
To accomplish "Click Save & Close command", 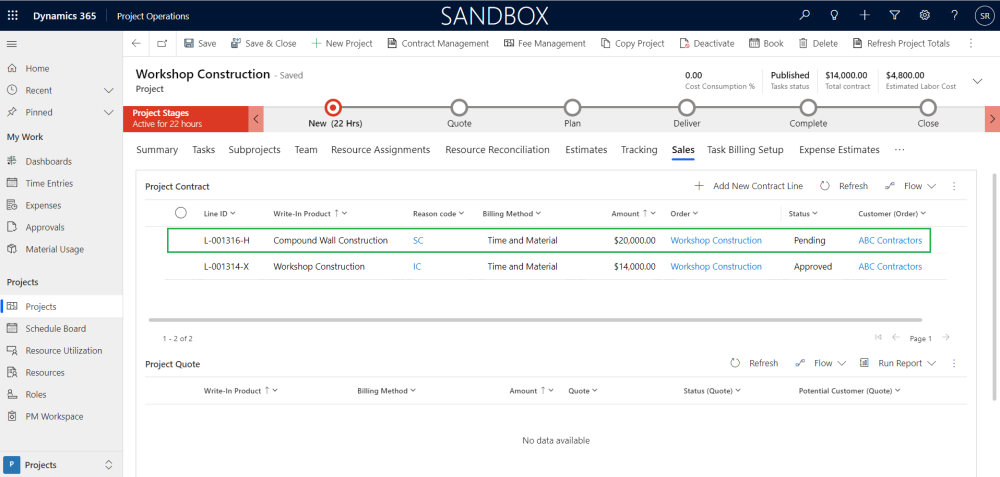I will tap(263, 43).
